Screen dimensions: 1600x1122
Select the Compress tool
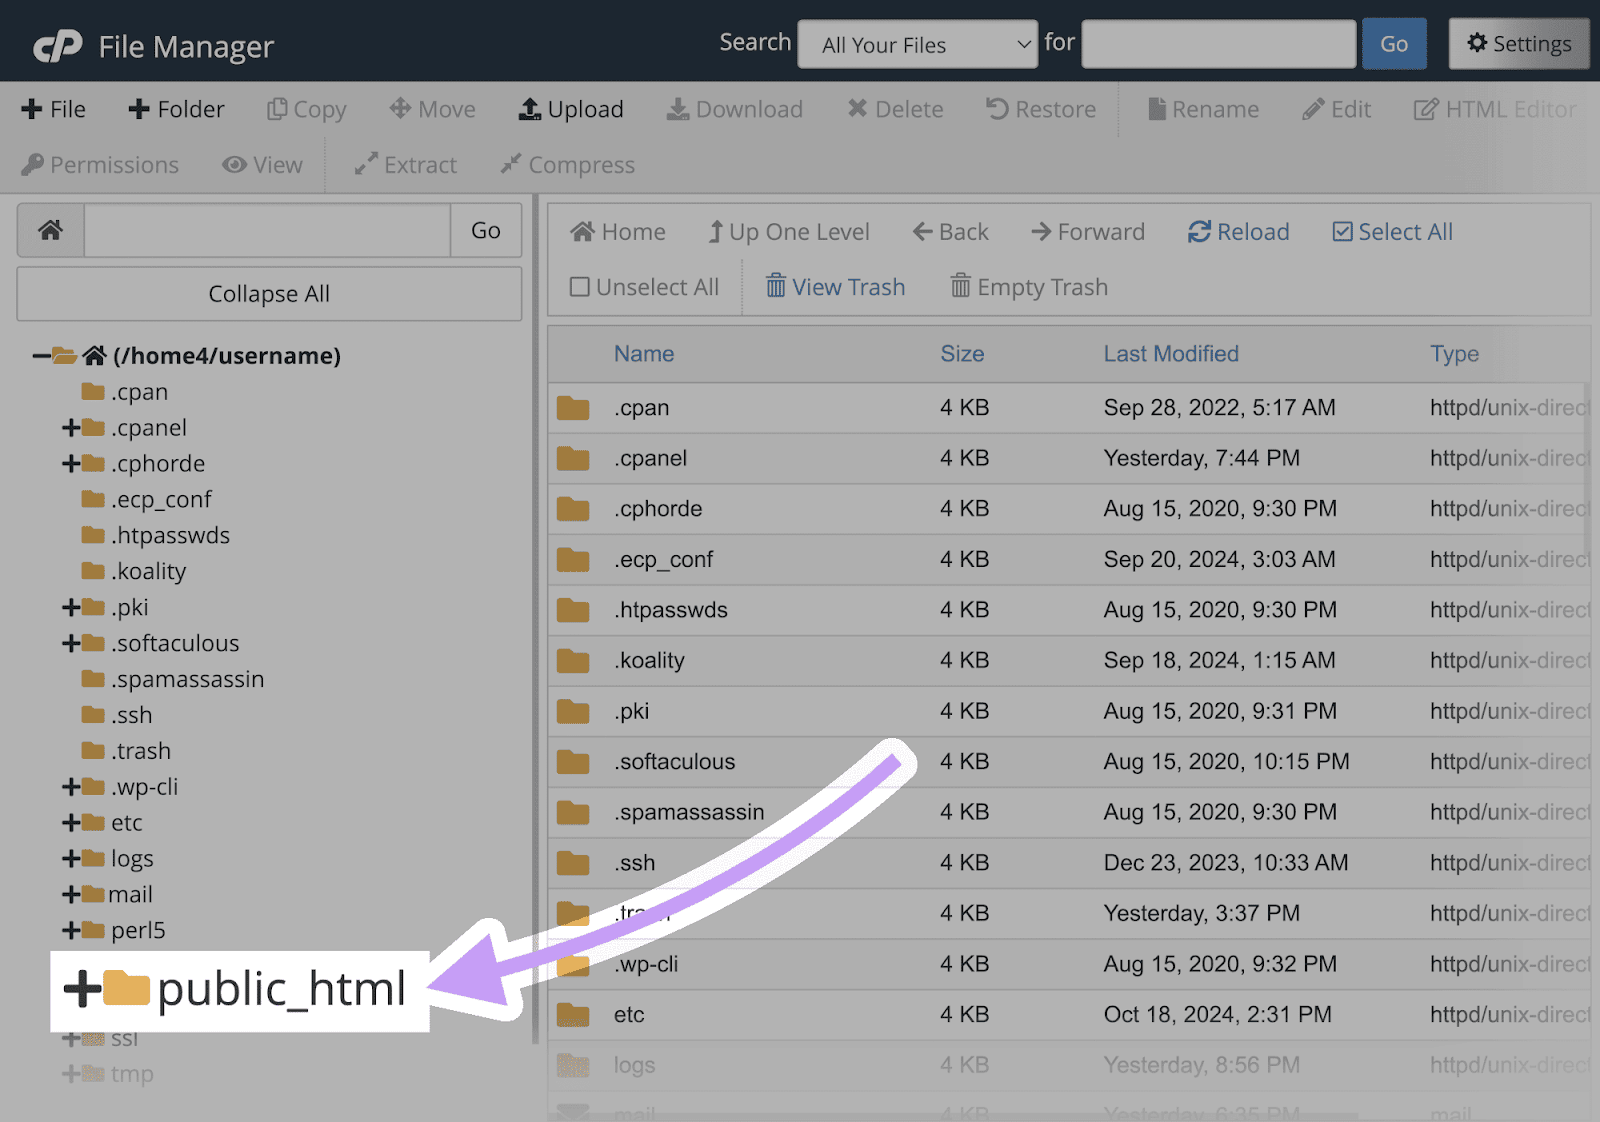tap(566, 164)
